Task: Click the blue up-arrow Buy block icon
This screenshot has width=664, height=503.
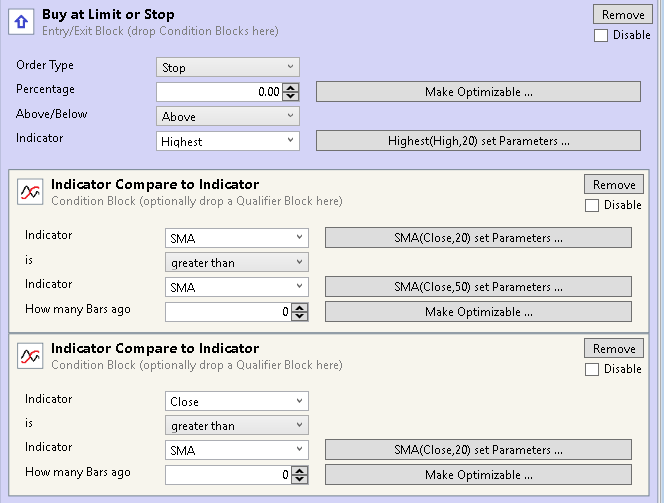Action: [x=21, y=22]
